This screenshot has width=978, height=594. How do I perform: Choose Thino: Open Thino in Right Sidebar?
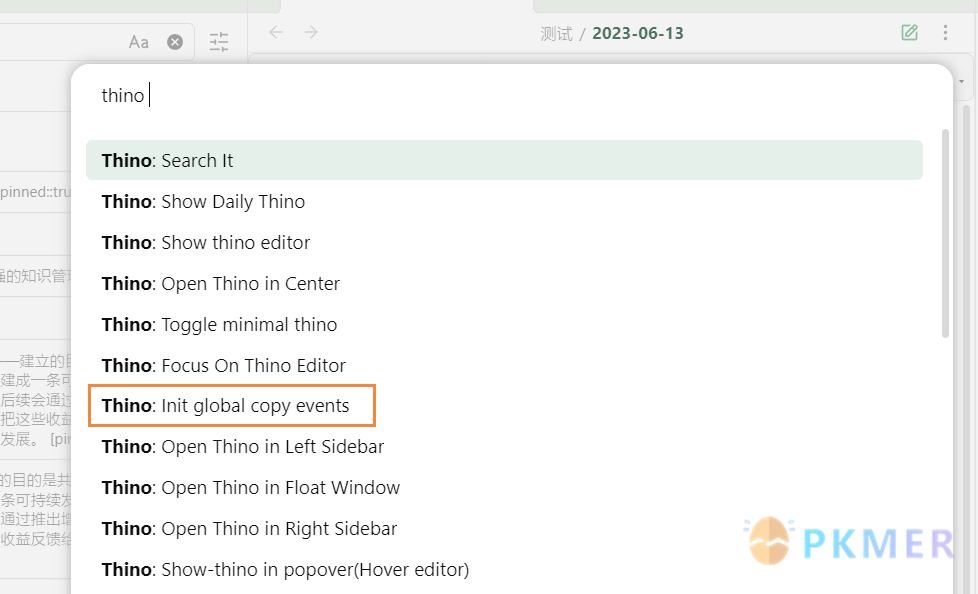pos(504,529)
